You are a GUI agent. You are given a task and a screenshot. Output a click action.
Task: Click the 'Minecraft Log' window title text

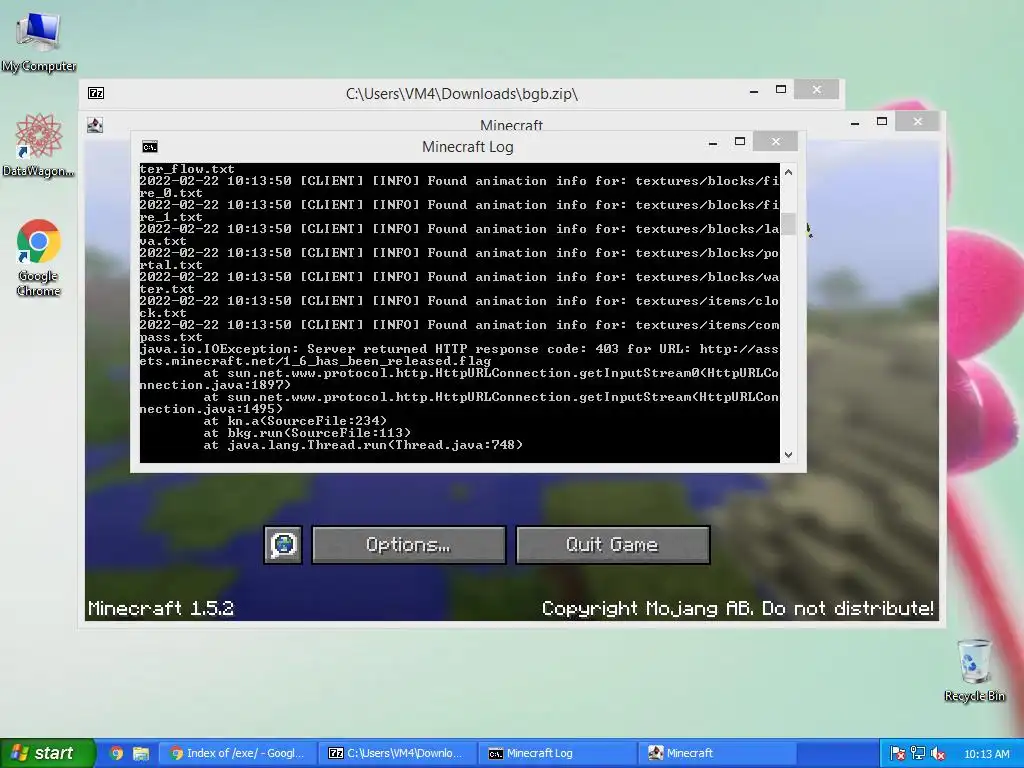[x=468, y=147]
